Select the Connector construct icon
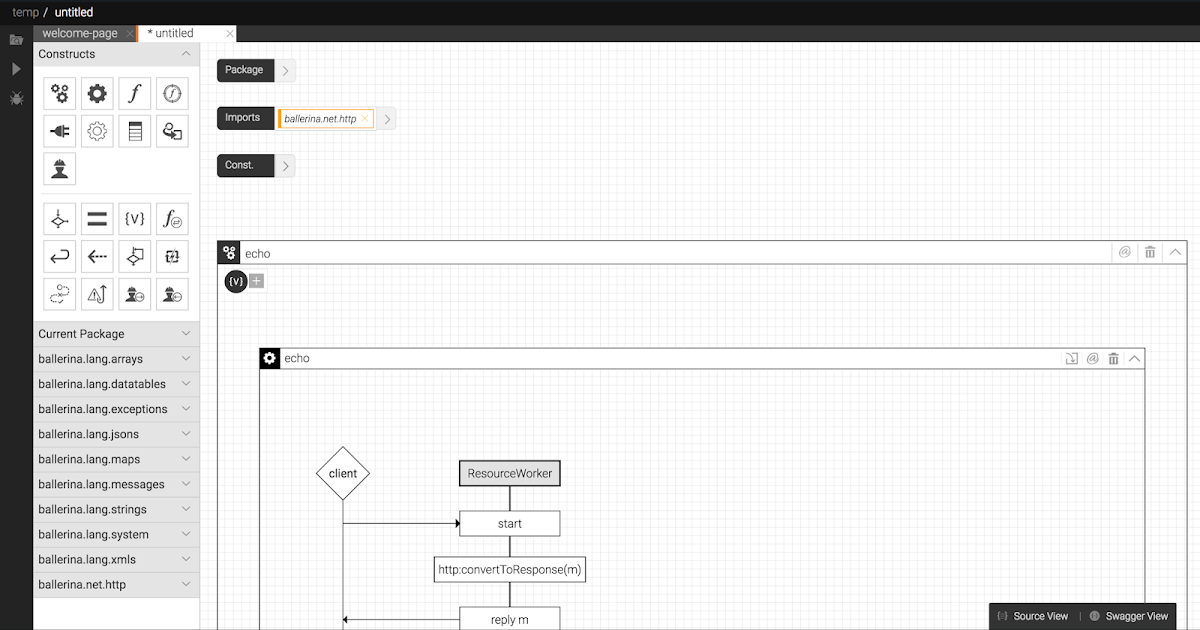This screenshot has width=1200, height=630. click(x=59, y=130)
